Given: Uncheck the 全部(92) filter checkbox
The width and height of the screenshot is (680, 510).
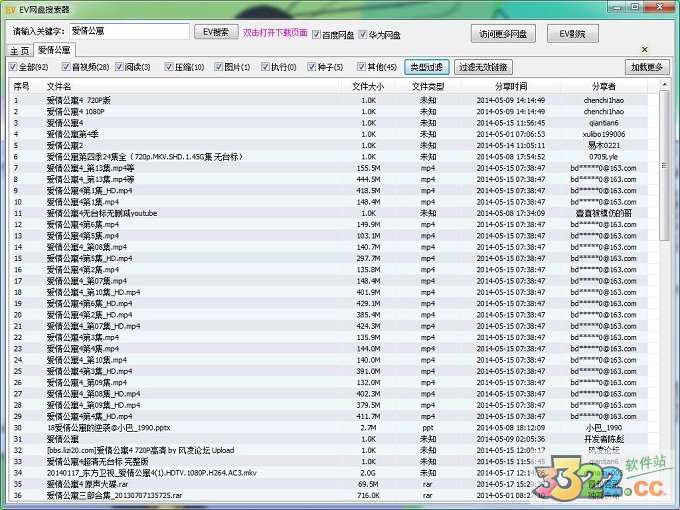Looking at the screenshot, I should (13, 67).
